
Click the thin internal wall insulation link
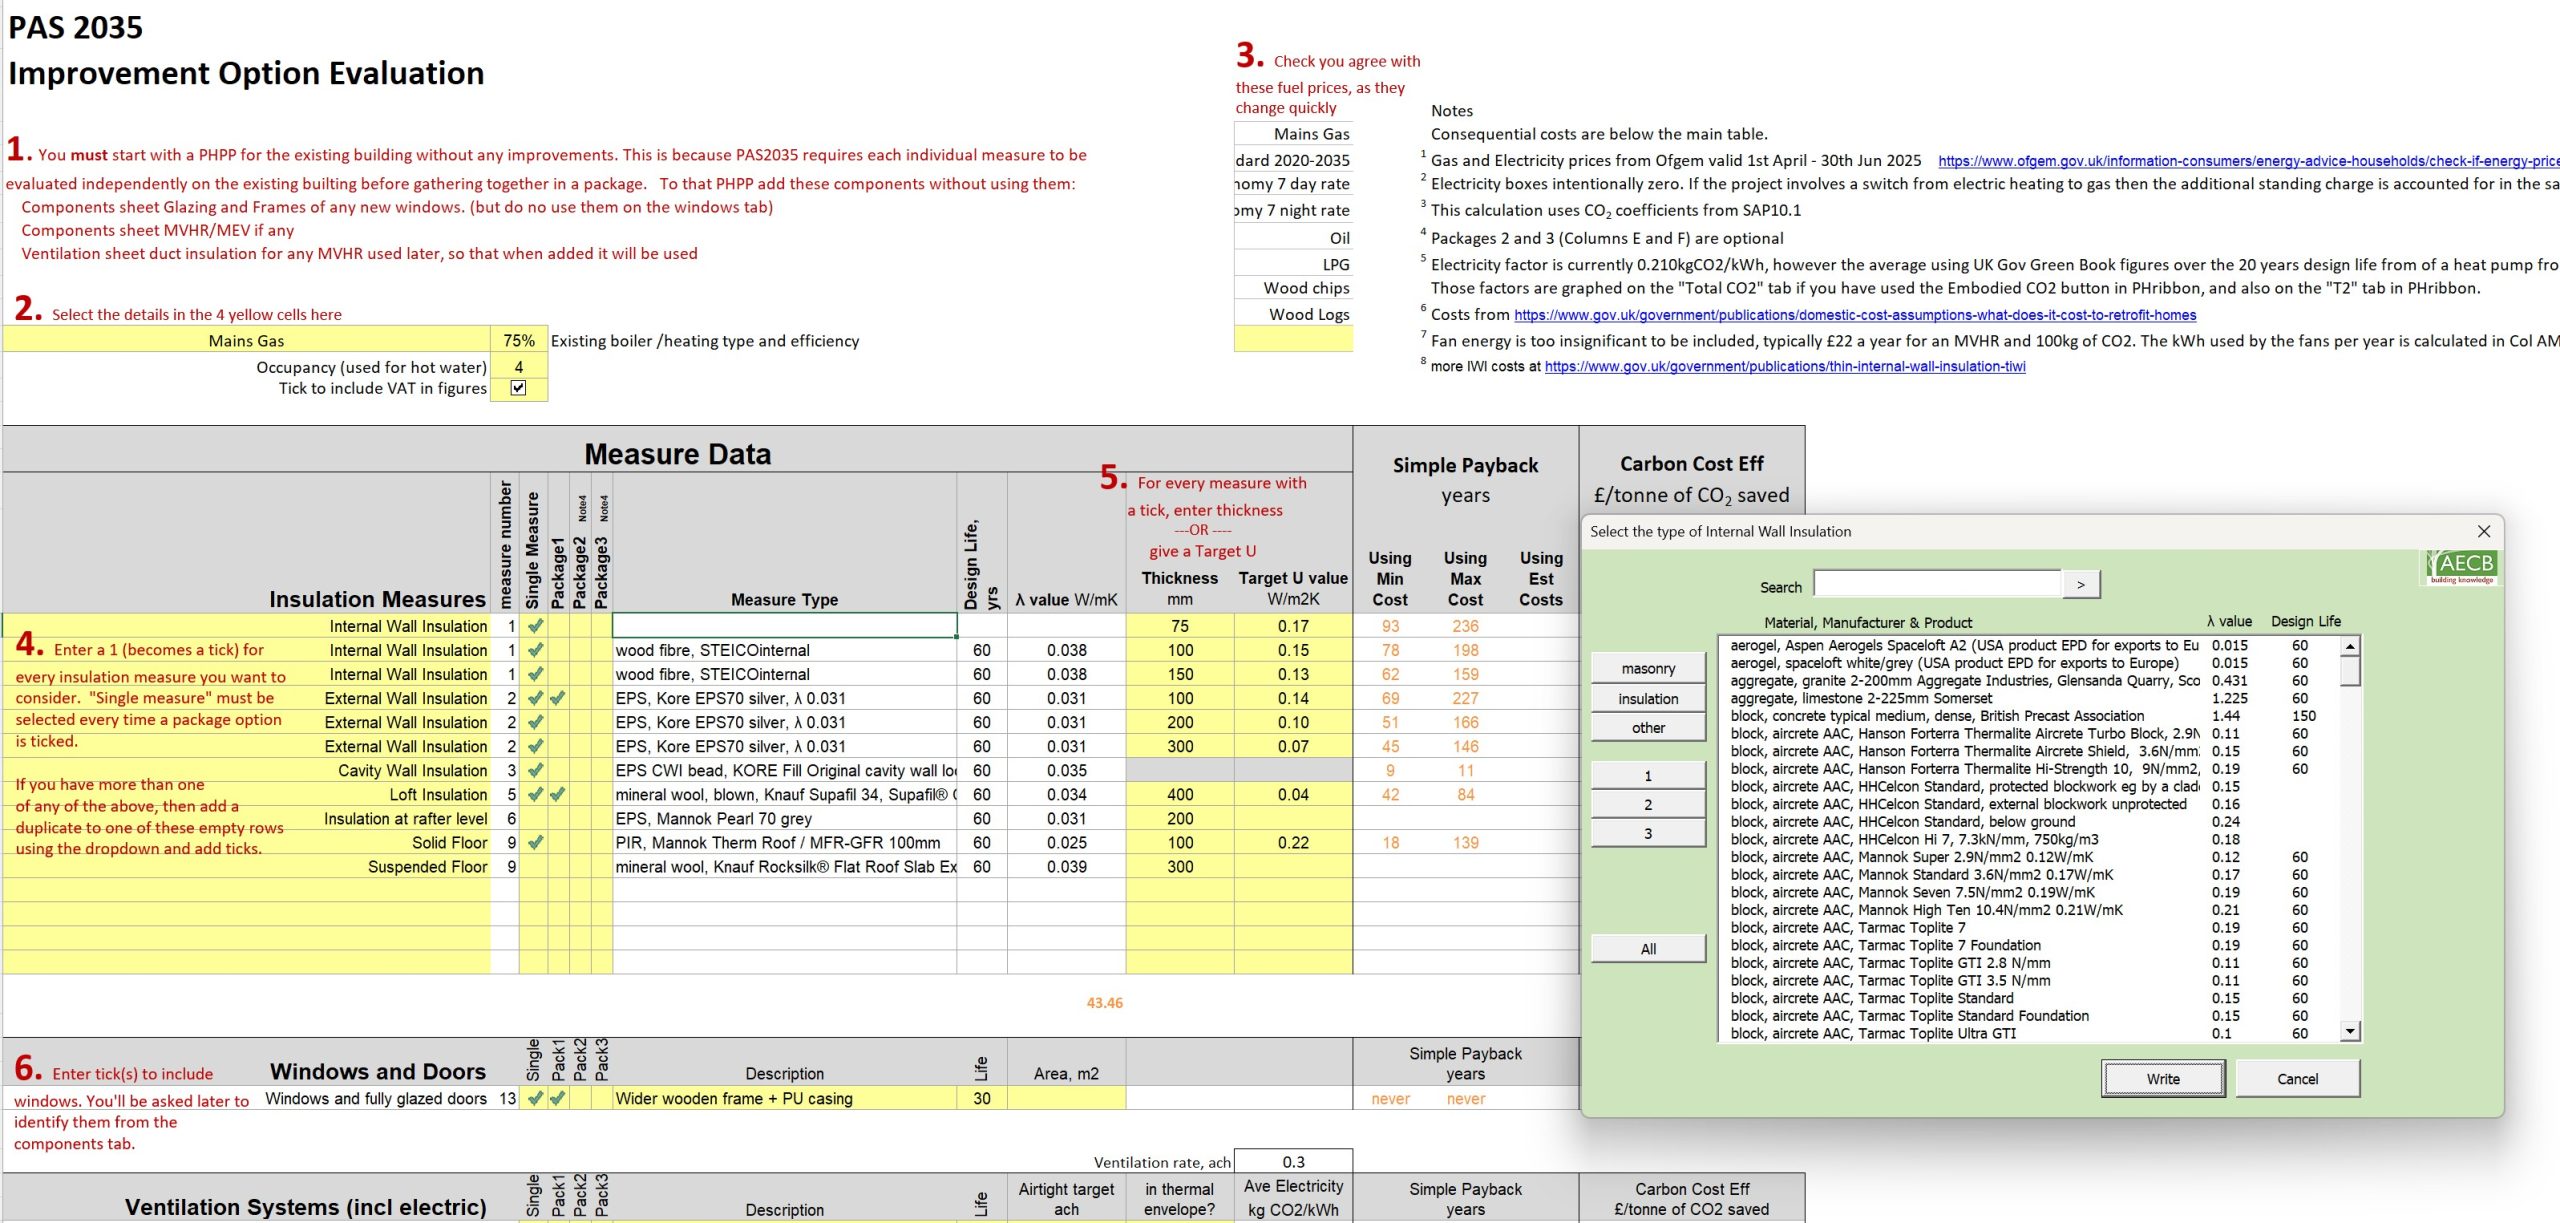point(1784,366)
